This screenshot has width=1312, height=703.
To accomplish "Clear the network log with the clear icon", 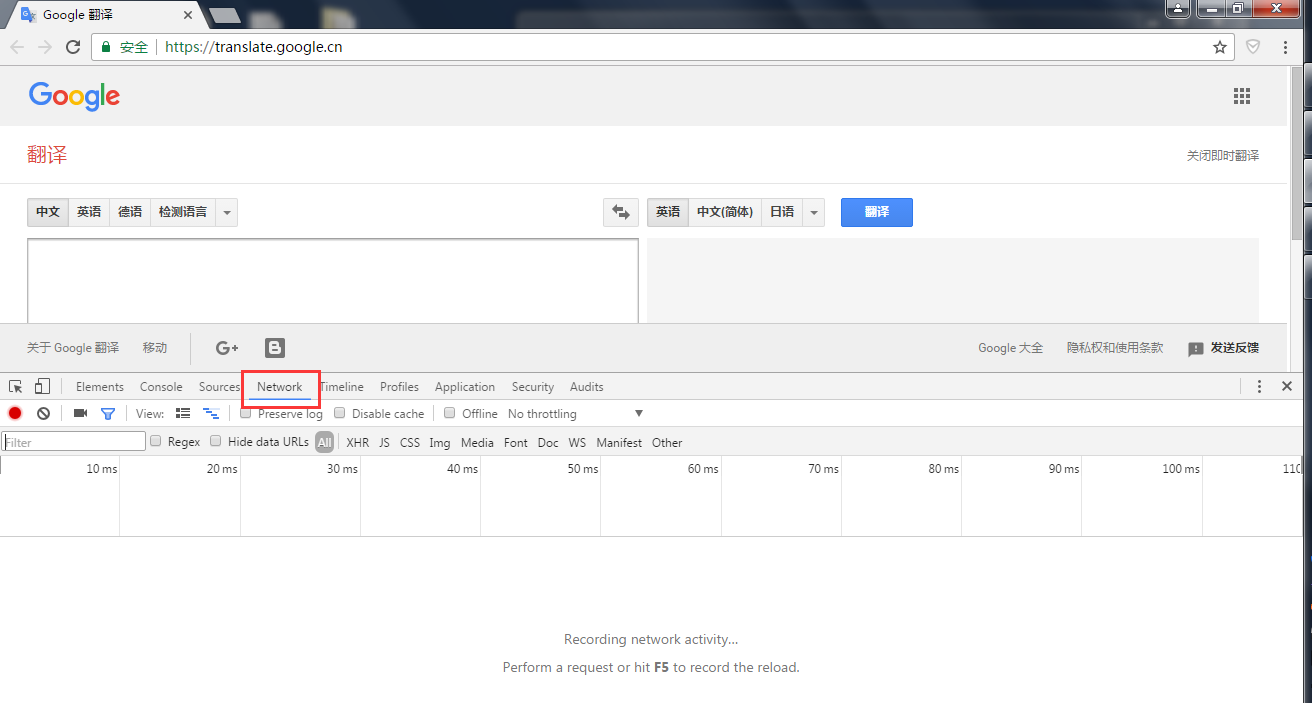I will click(43, 413).
